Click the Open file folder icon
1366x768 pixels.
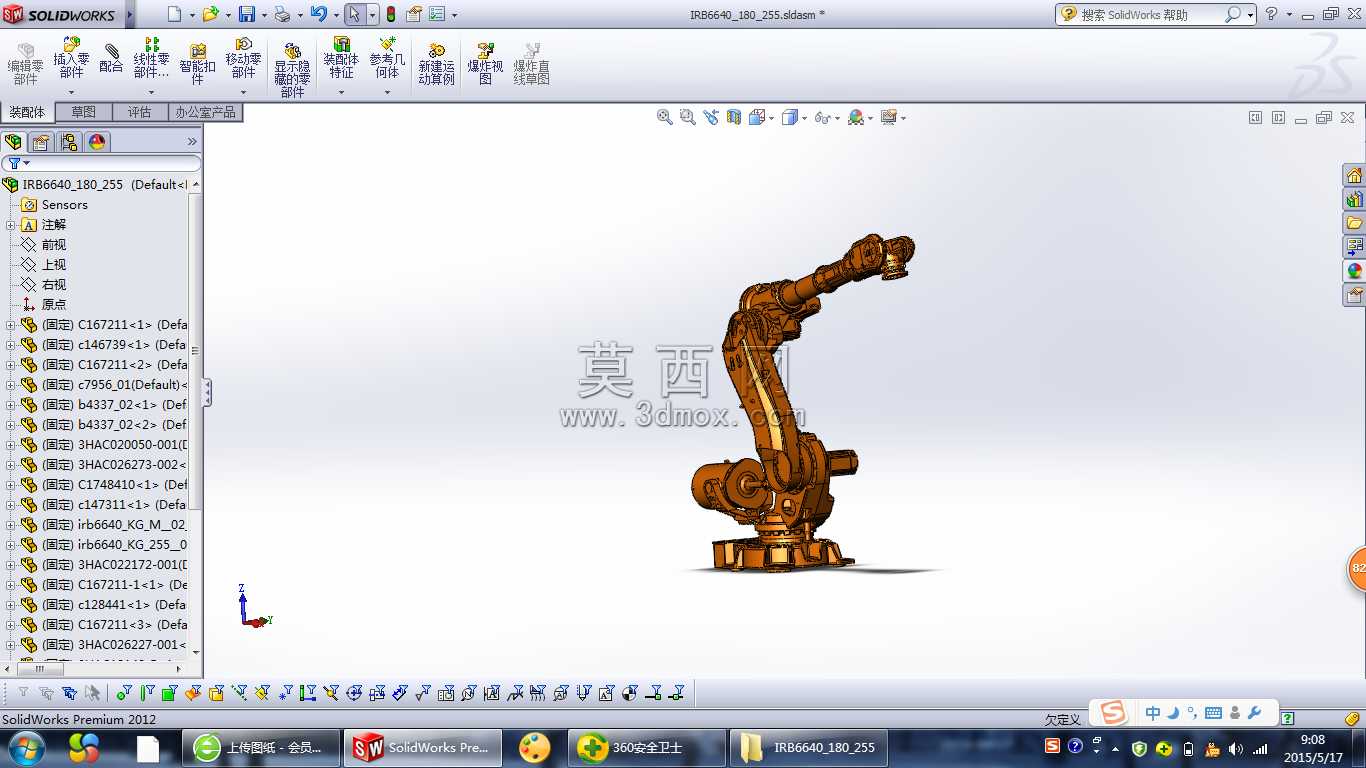[210, 14]
